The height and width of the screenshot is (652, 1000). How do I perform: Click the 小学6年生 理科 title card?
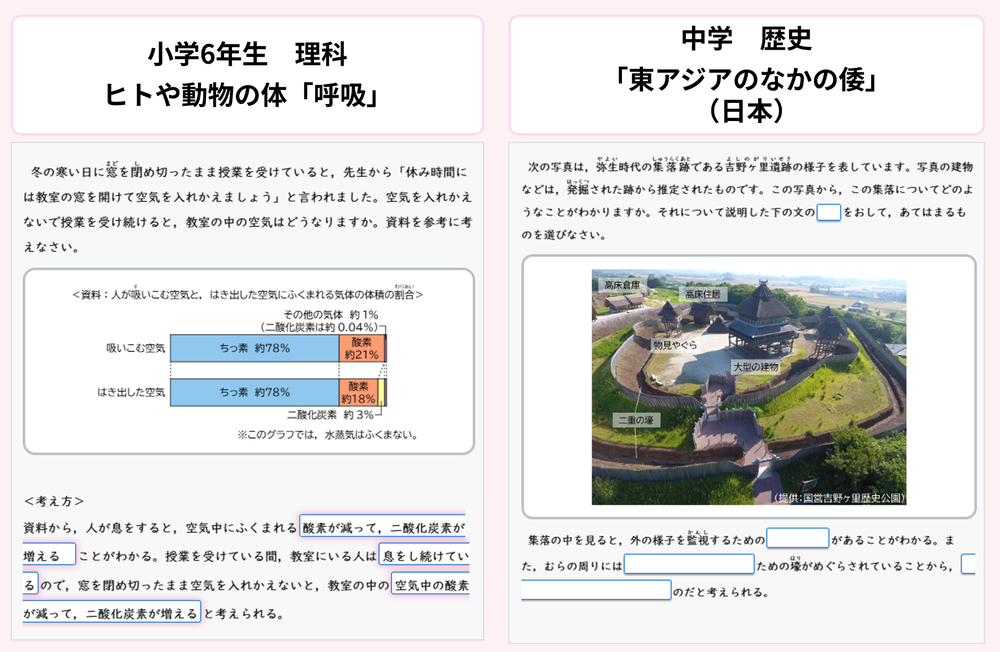coord(247,75)
